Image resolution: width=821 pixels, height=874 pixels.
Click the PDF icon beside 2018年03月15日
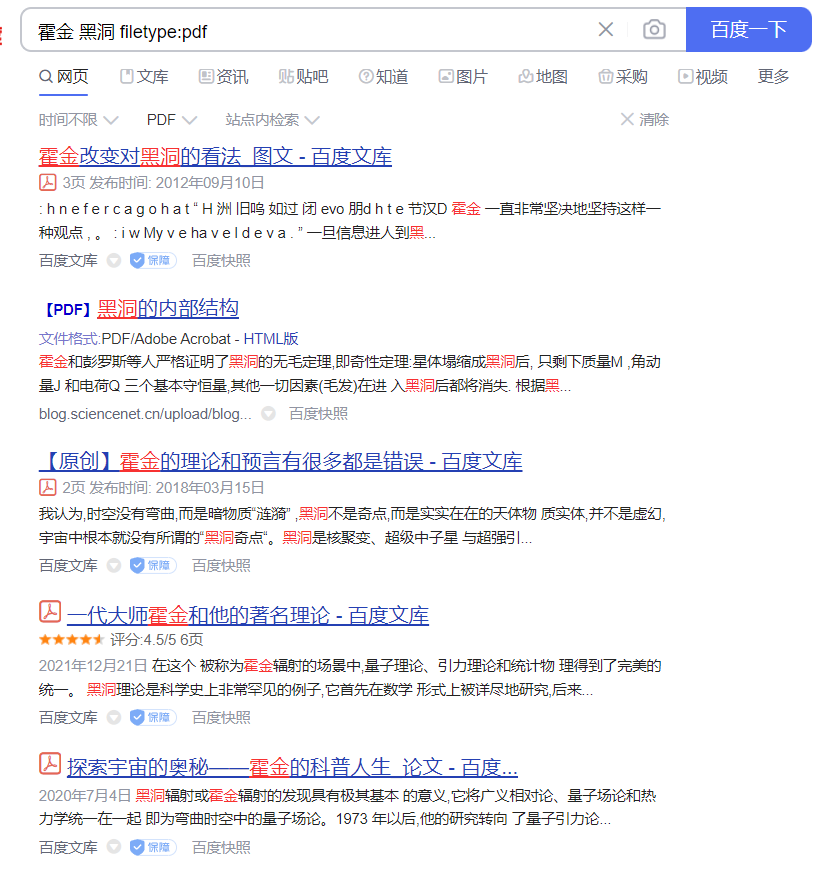[x=47, y=487]
